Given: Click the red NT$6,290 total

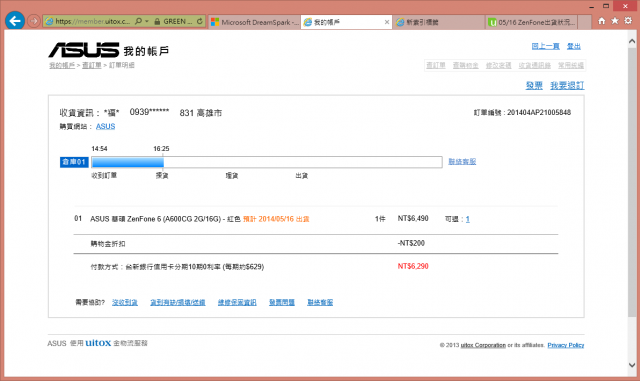Looking at the screenshot, I should point(413,266).
